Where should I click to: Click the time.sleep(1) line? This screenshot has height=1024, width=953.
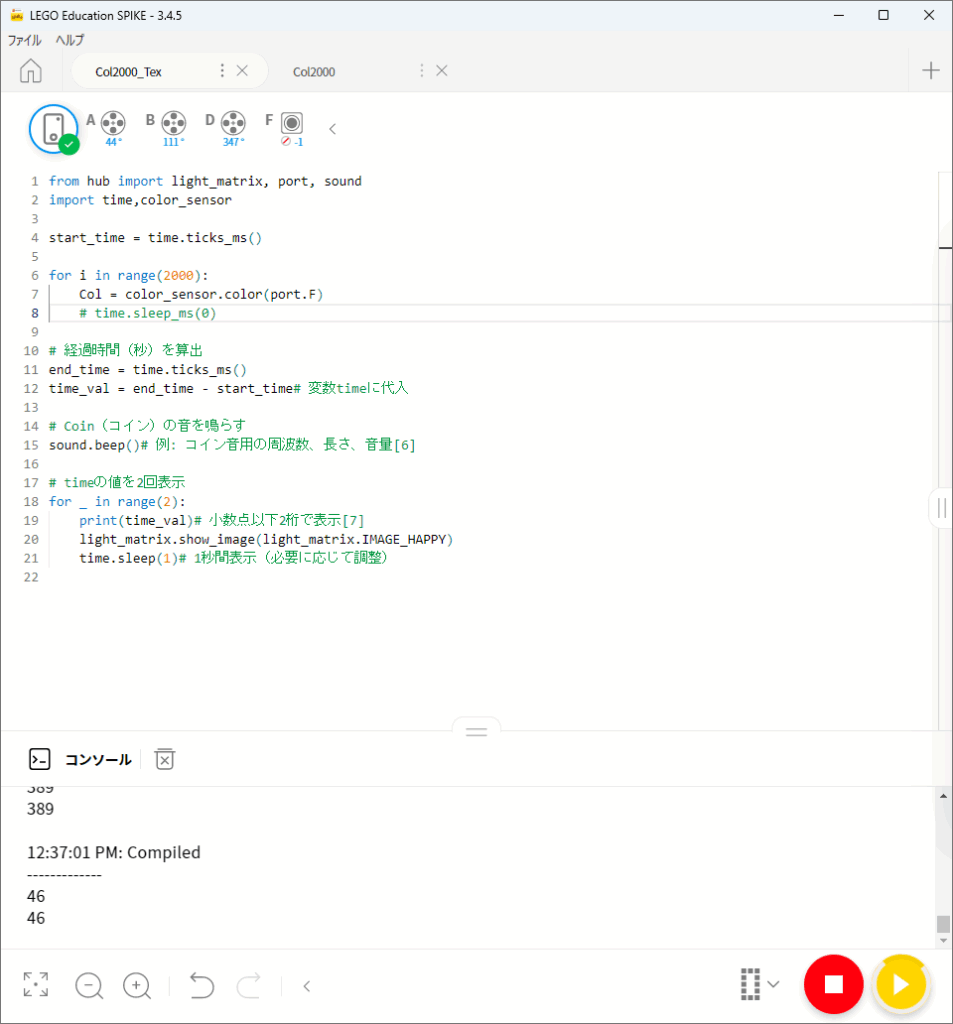[233, 558]
